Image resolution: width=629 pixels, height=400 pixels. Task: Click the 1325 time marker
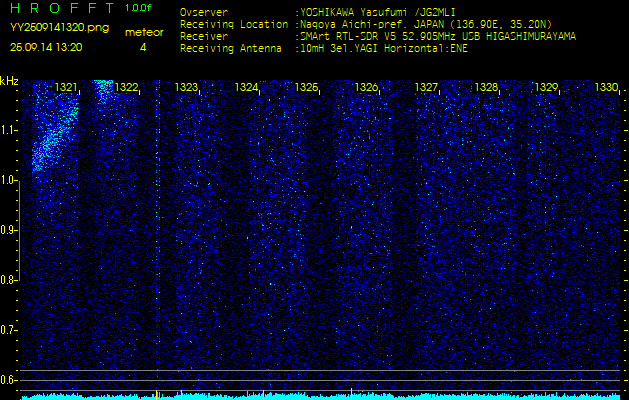(306, 88)
